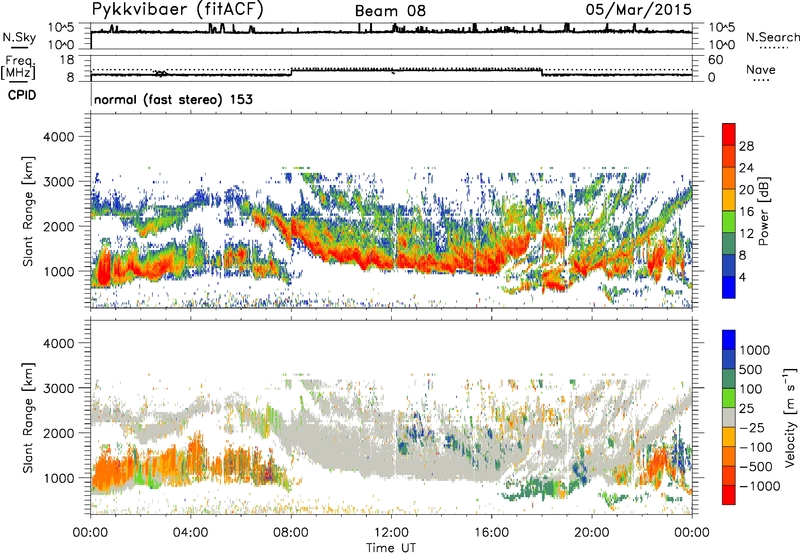Click the '08:00' time axis tick label
The width and height of the screenshot is (800, 554).
point(291,533)
